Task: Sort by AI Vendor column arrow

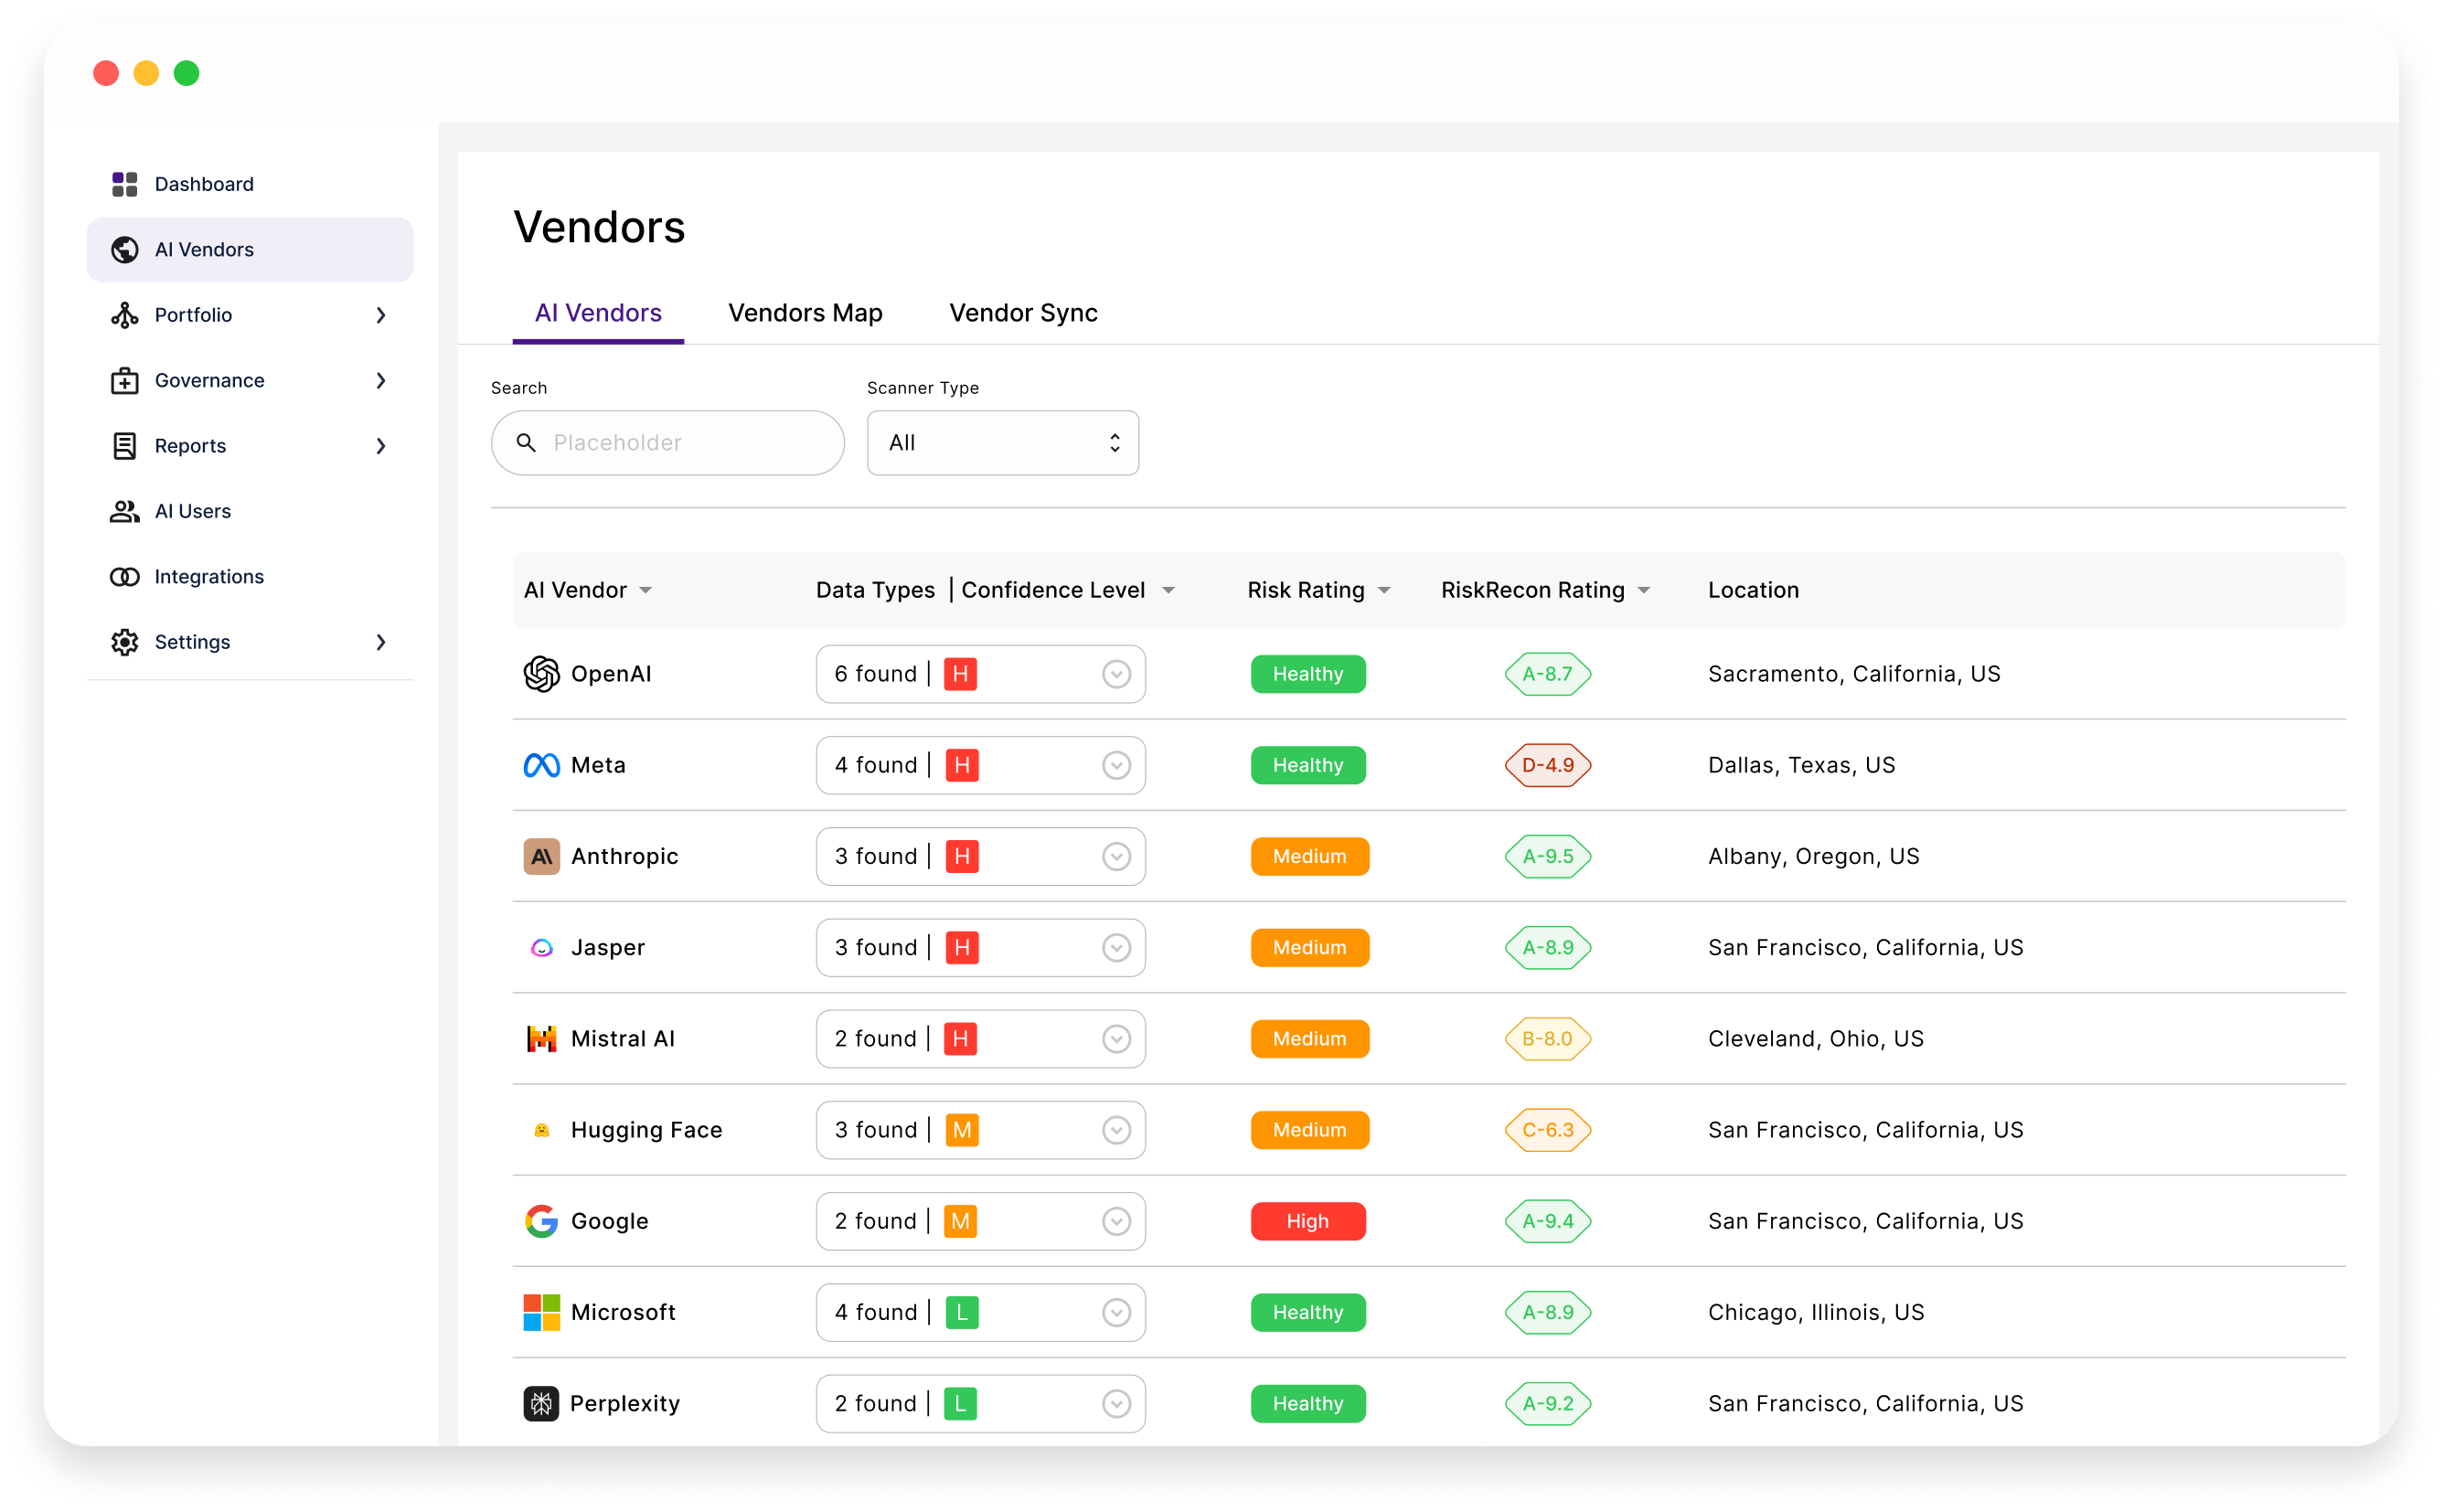Action: (646, 590)
